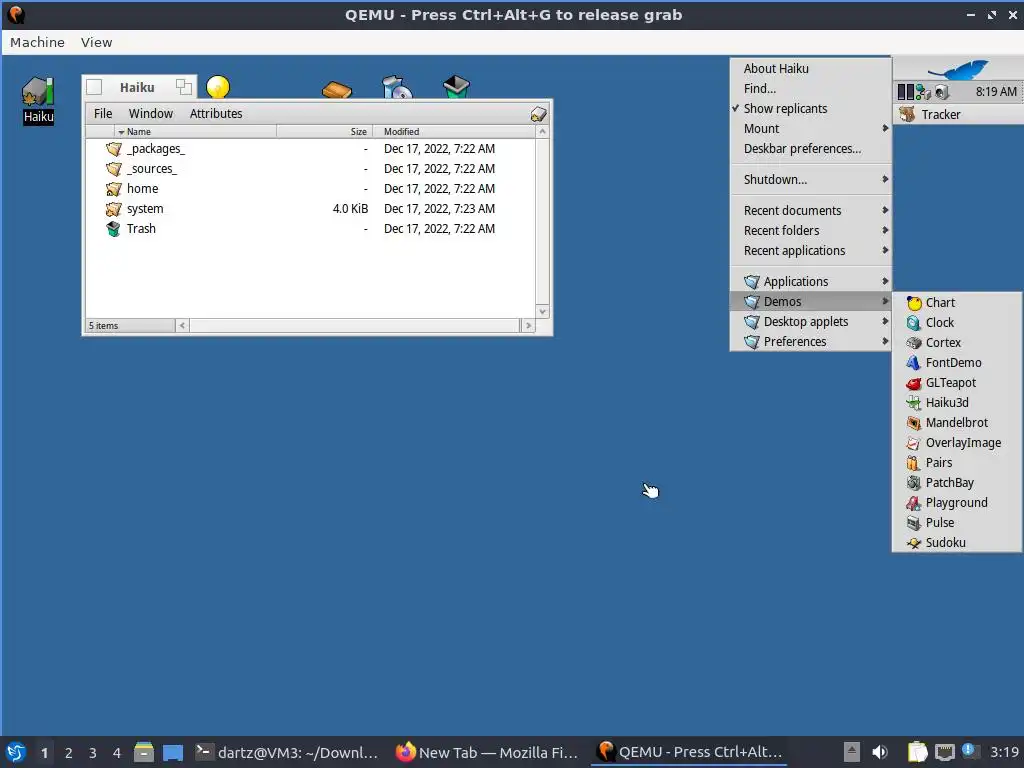This screenshot has width=1024, height=768.
Task: Launch the Playground demo
Action: [957, 503]
